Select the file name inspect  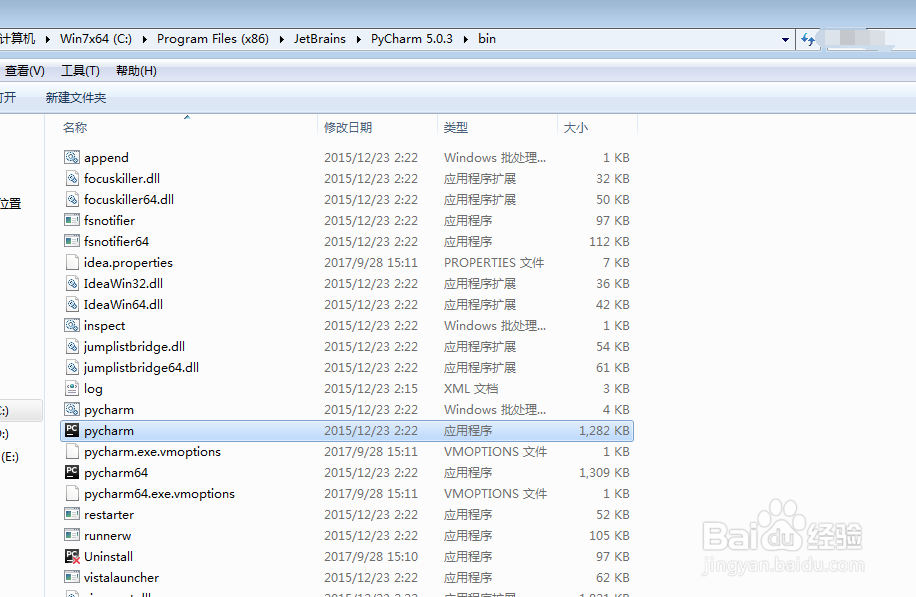click(x=105, y=325)
